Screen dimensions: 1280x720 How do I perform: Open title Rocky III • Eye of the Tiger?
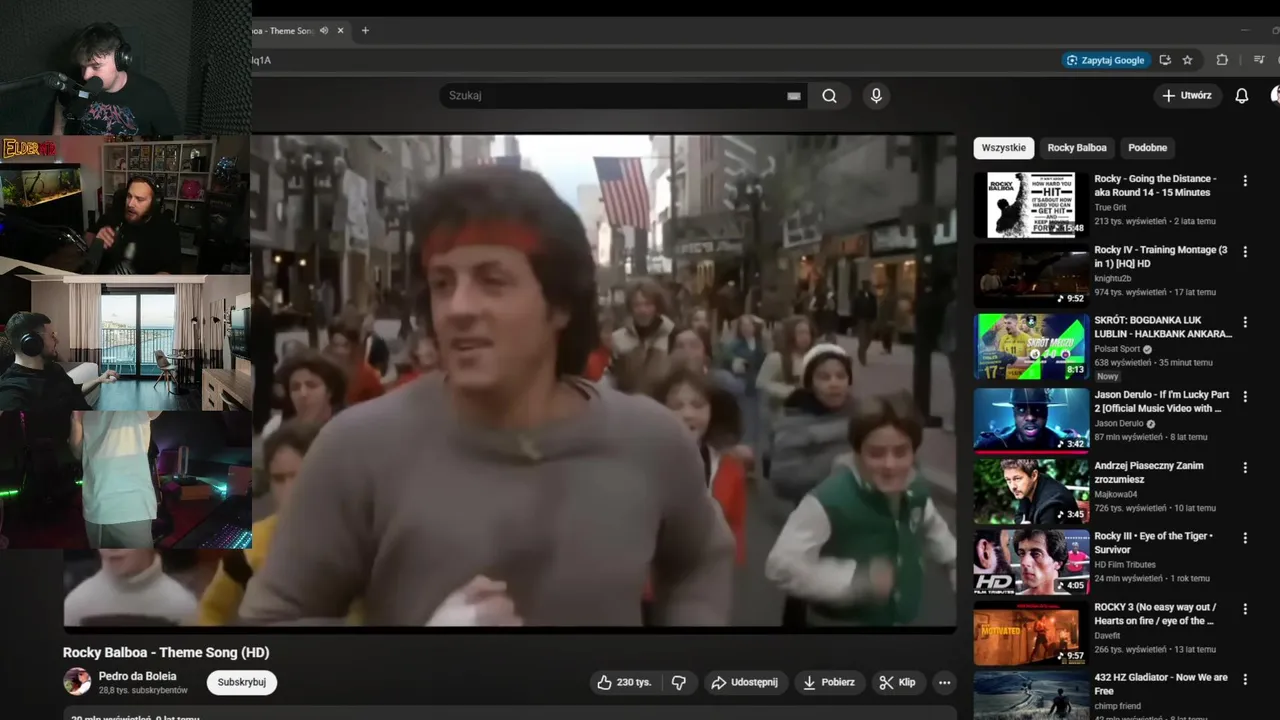click(1153, 543)
